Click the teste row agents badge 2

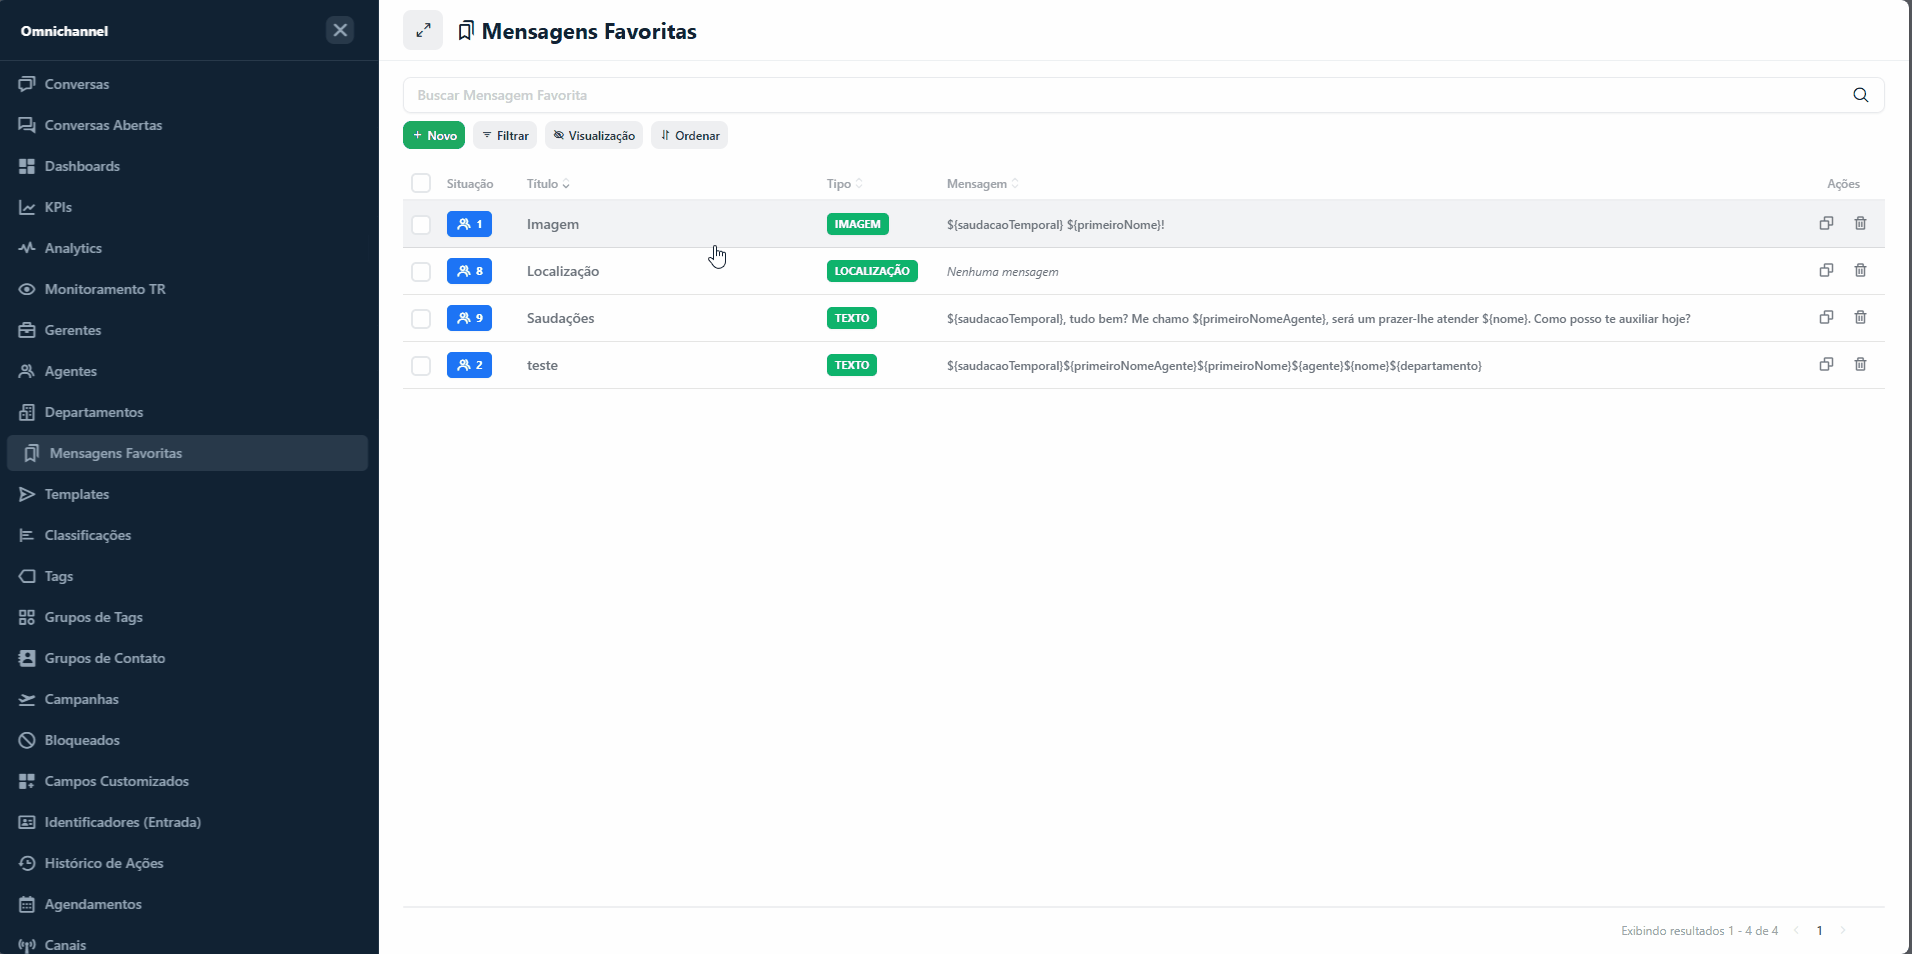click(x=469, y=365)
